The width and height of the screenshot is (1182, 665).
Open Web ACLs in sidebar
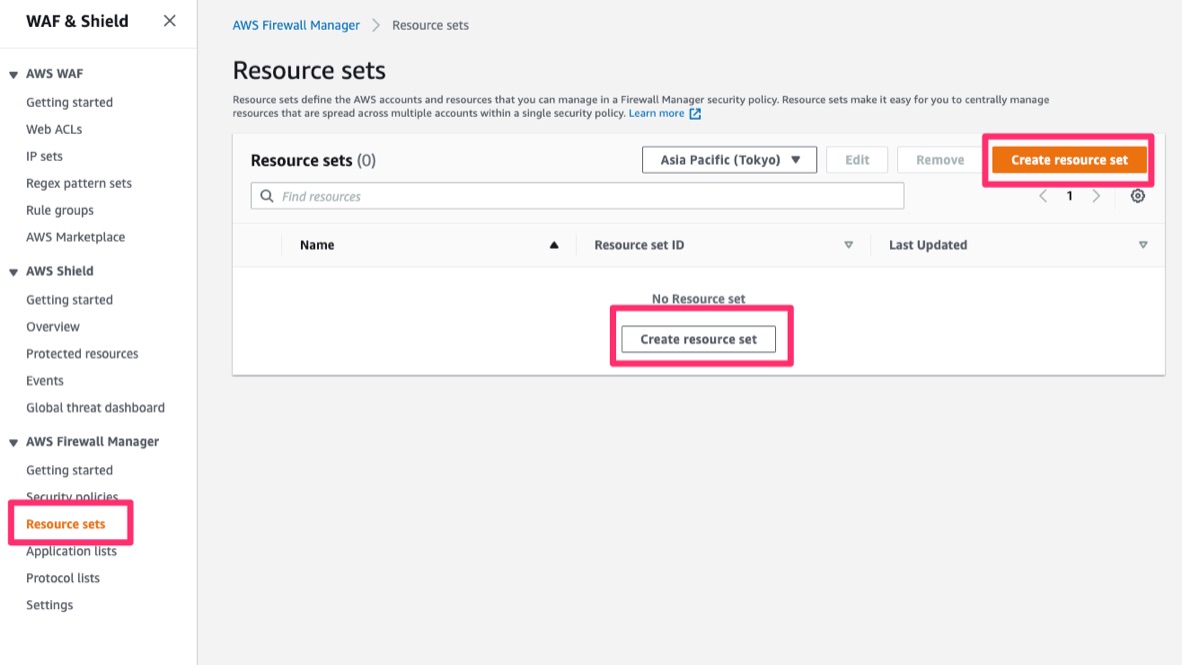click(x=54, y=129)
